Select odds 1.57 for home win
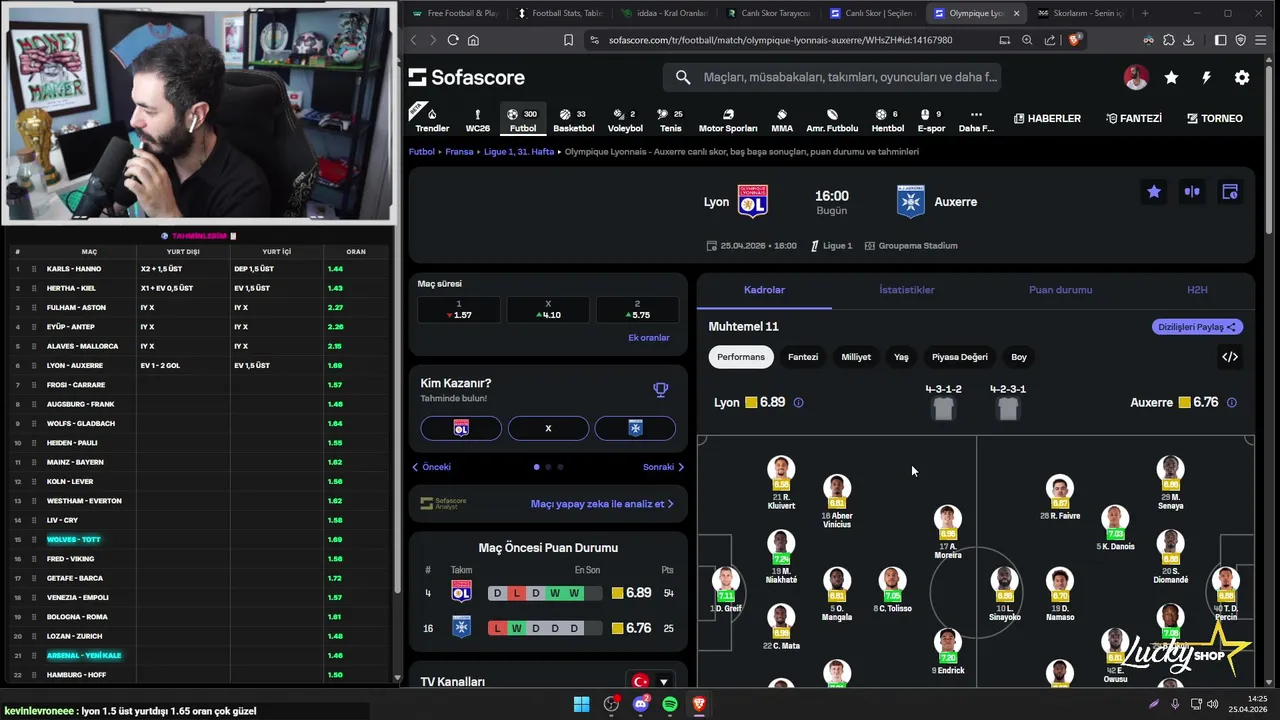 [459, 310]
